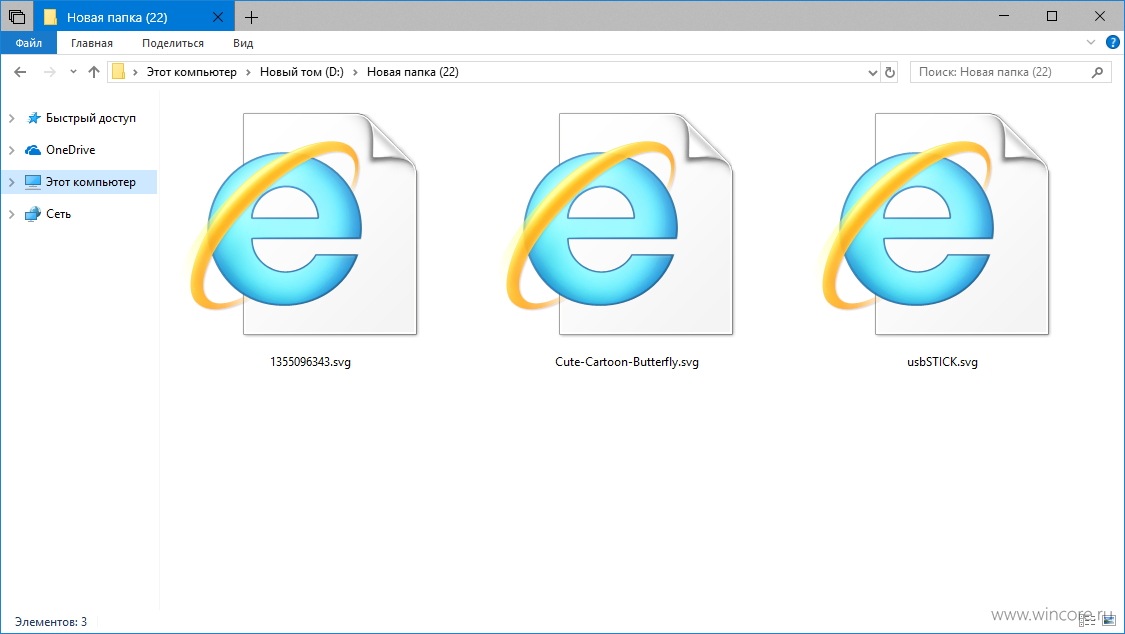
Task: Select the usbSTICK.svg file icon
Action: [936, 224]
